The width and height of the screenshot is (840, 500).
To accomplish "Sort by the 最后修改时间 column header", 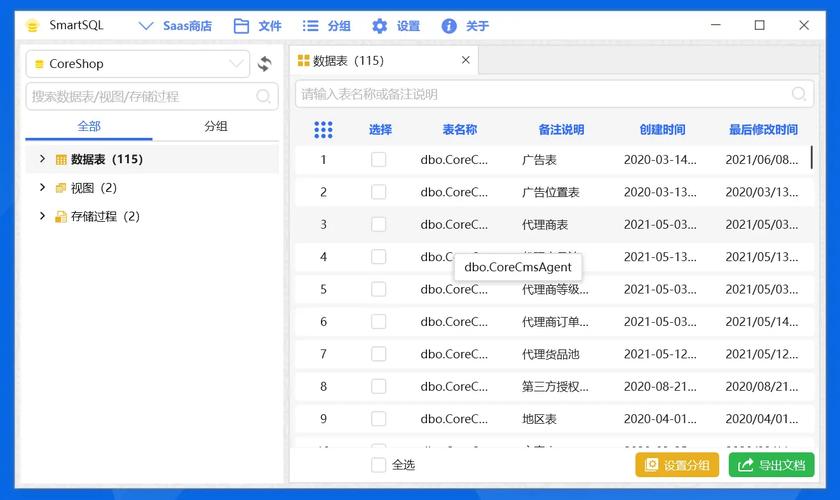I will pyautogui.click(x=763, y=130).
